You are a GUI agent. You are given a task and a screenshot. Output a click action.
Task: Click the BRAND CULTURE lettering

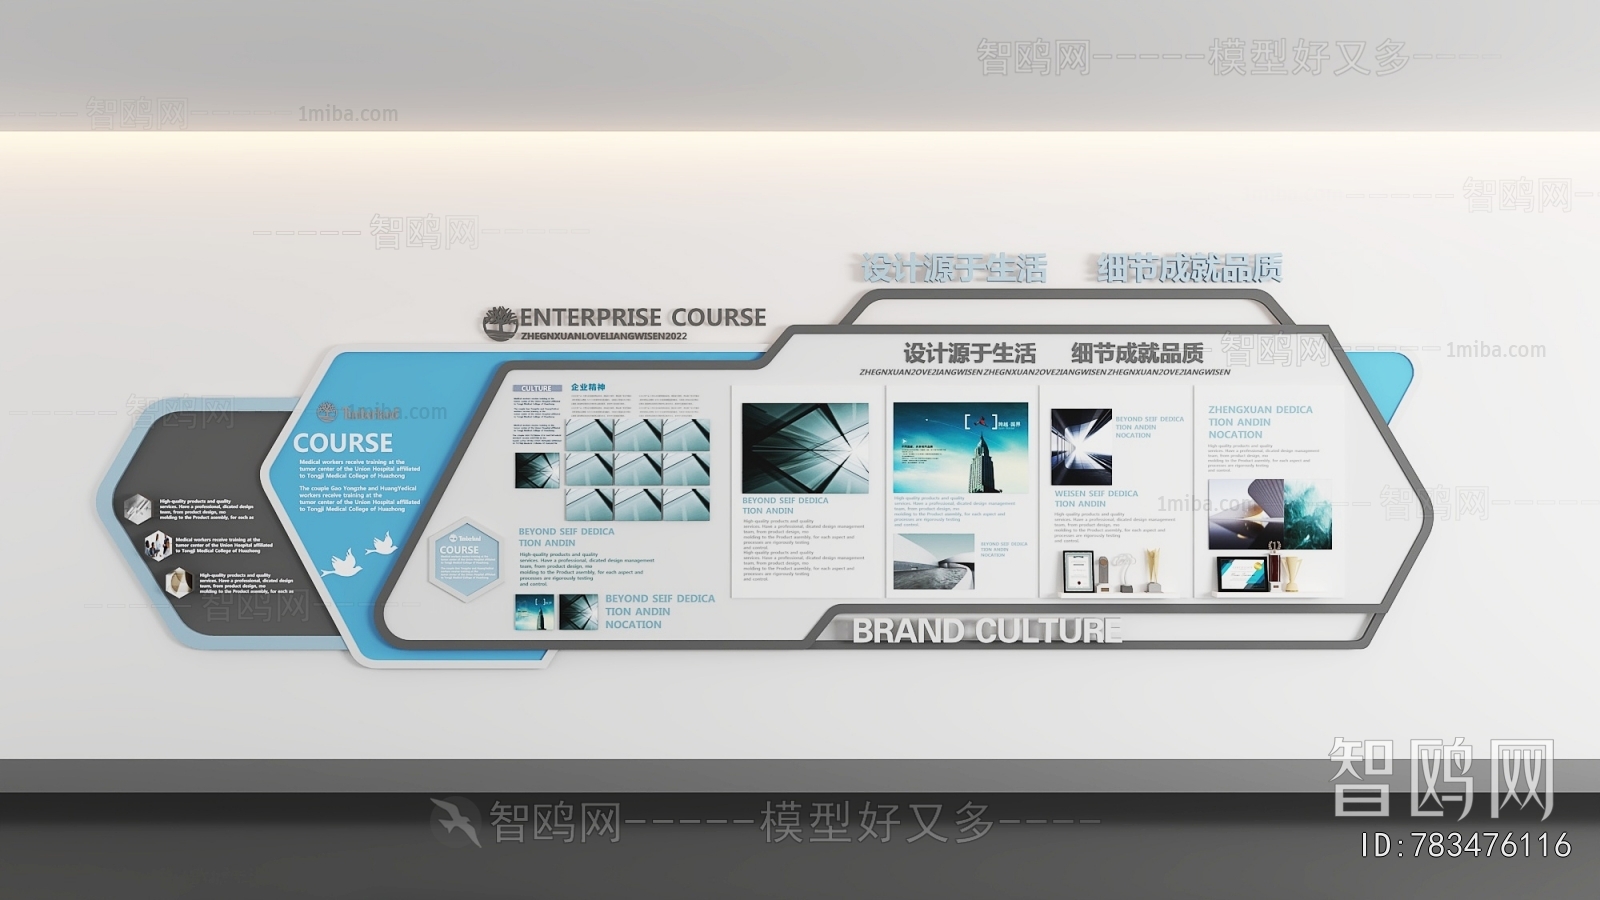coord(986,631)
